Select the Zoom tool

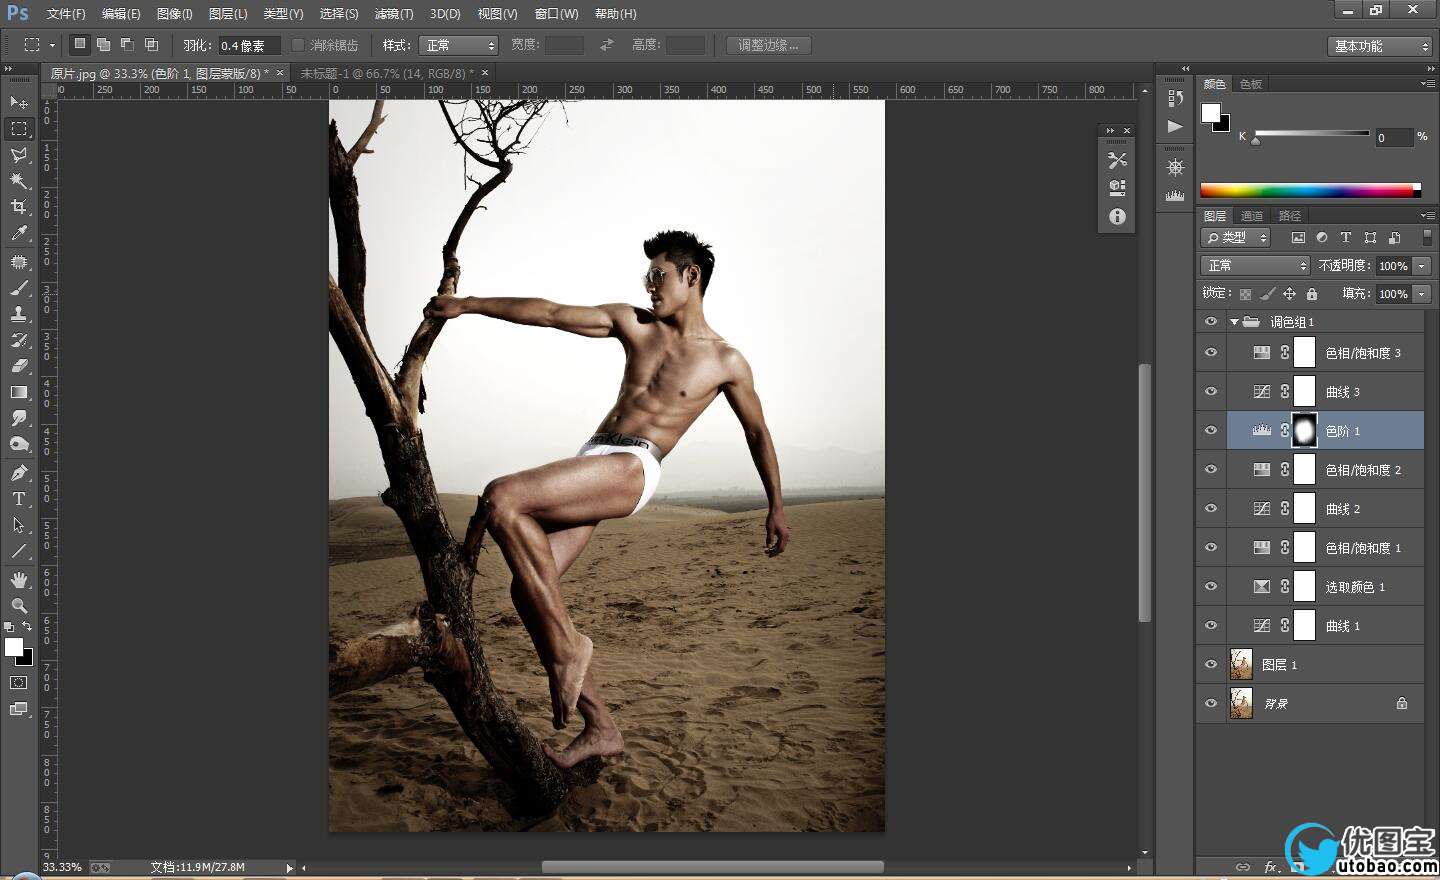point(19,606)
